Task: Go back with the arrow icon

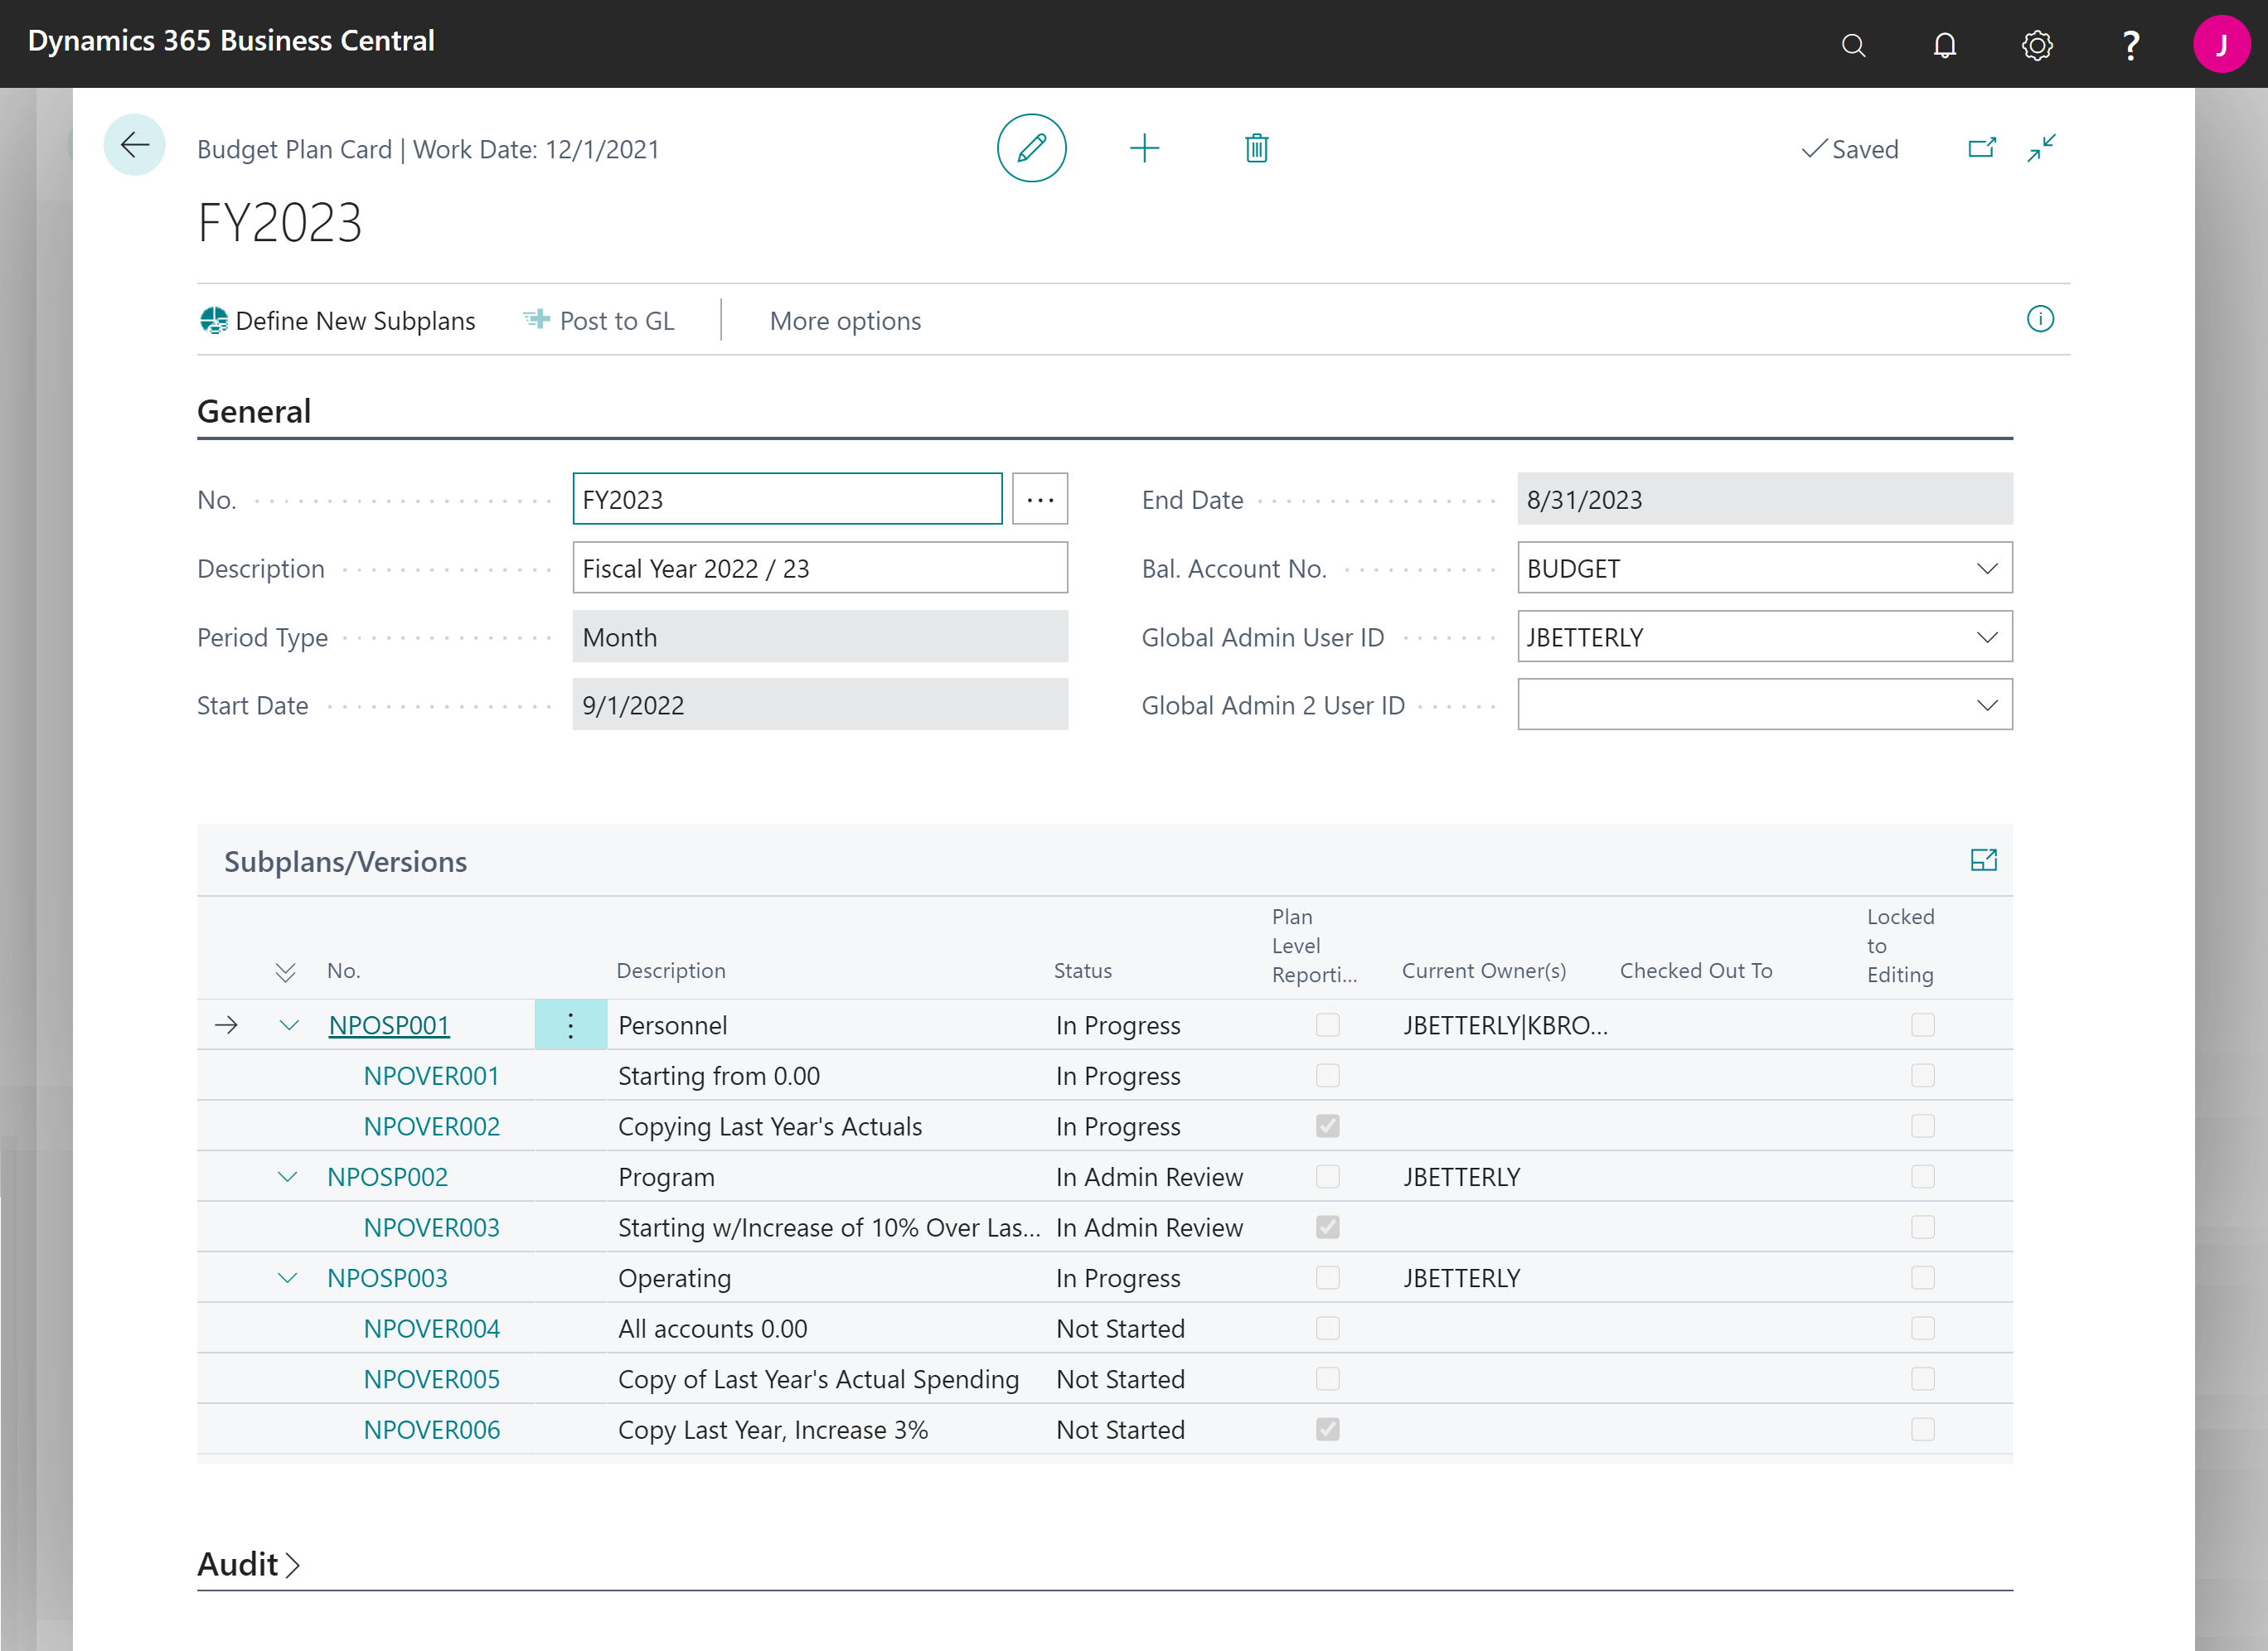Action: click(135, 146)
